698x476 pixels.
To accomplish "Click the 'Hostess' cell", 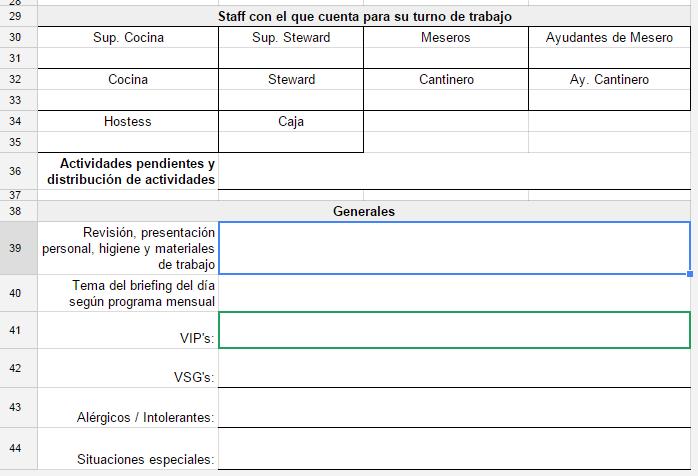I will (128, 122).
